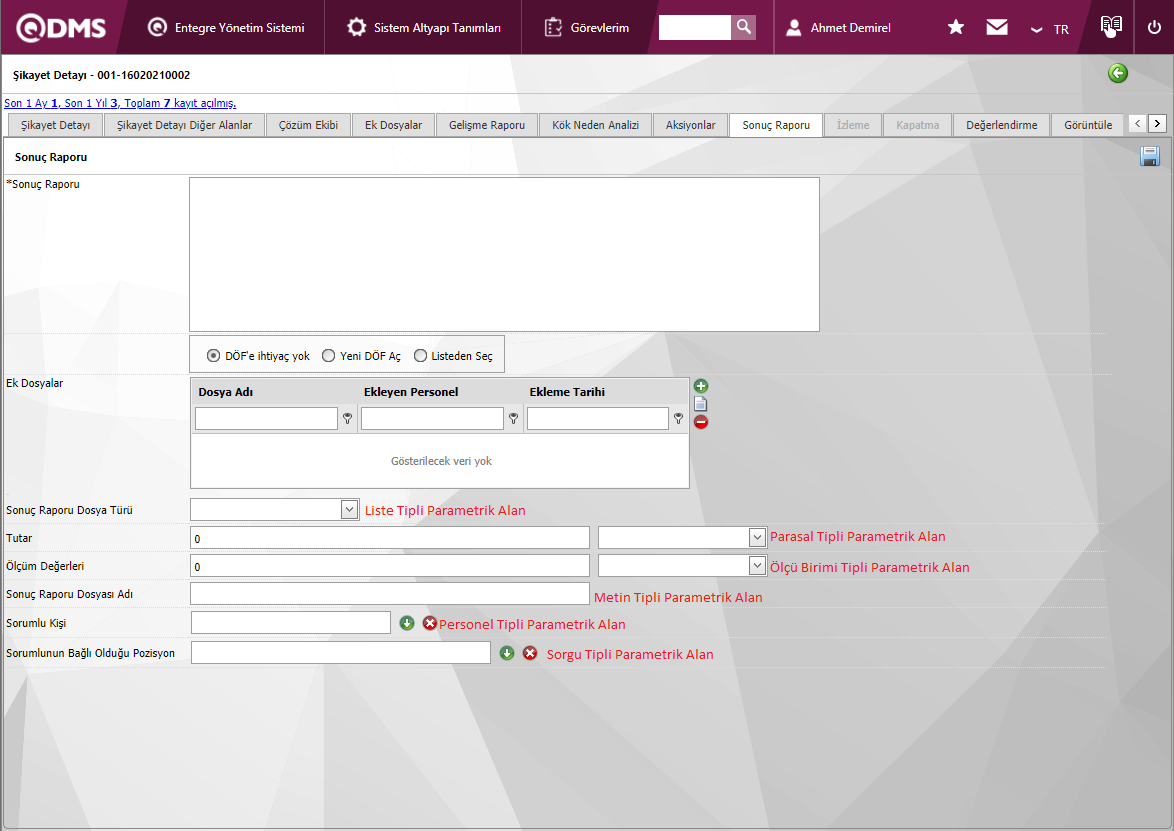Select person via Sorumlu Kişi green arrow
The height and width of the screenshot is (831, 1174).
407,623
